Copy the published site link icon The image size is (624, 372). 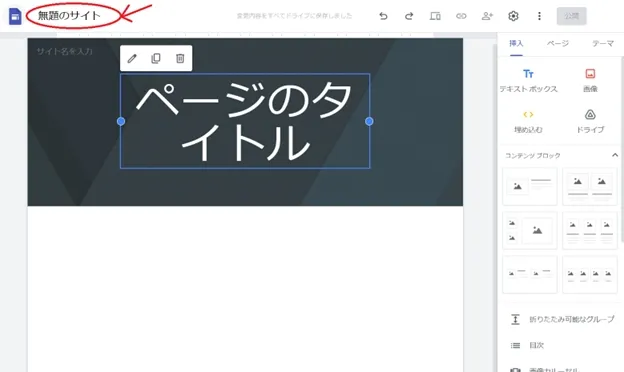pos(461,16)
